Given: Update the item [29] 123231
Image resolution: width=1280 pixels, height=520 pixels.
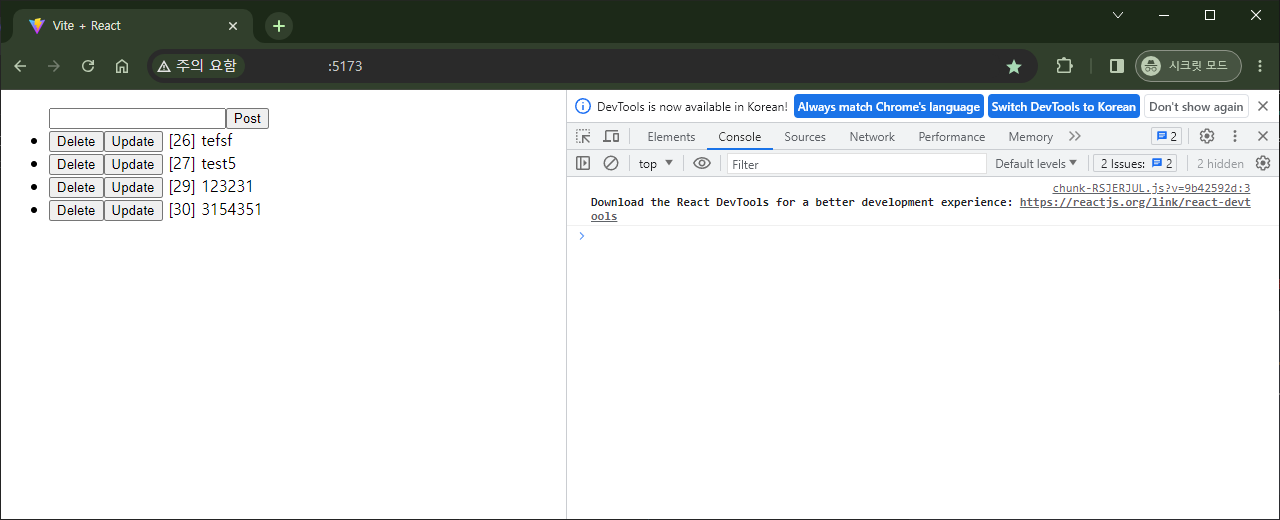Looking at the screenshot, I should [133, 187].
